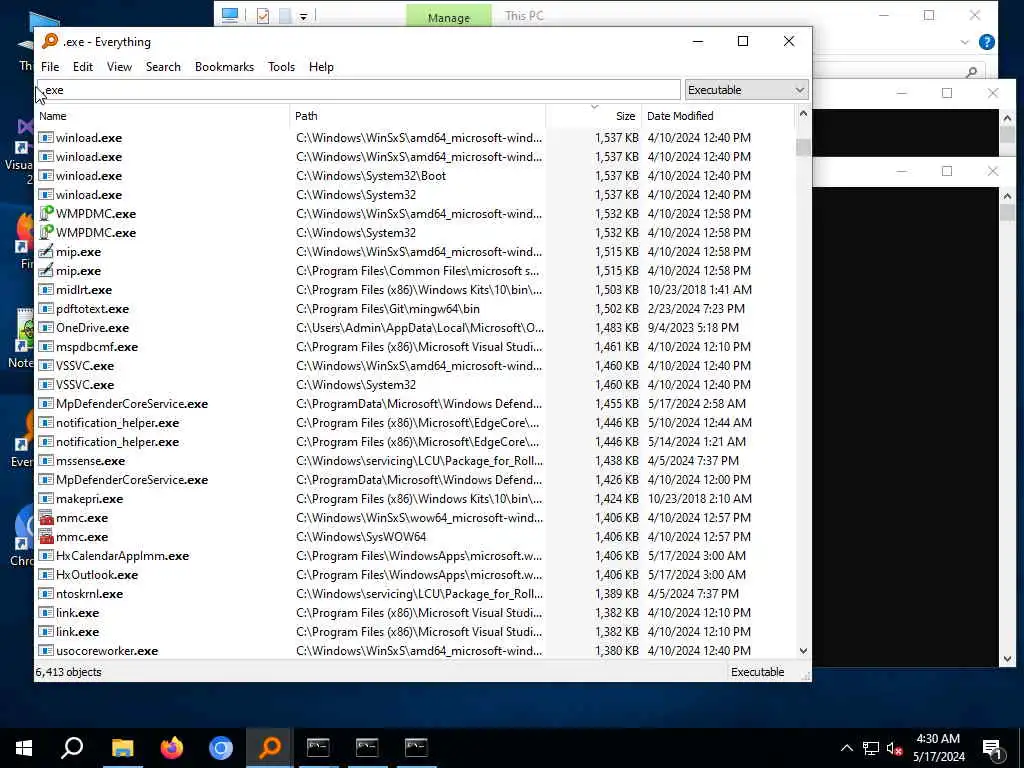Screen dimensions: 1024x768
Task: Select the winload.exe icon in System32\Boot row
Action: 46,176
